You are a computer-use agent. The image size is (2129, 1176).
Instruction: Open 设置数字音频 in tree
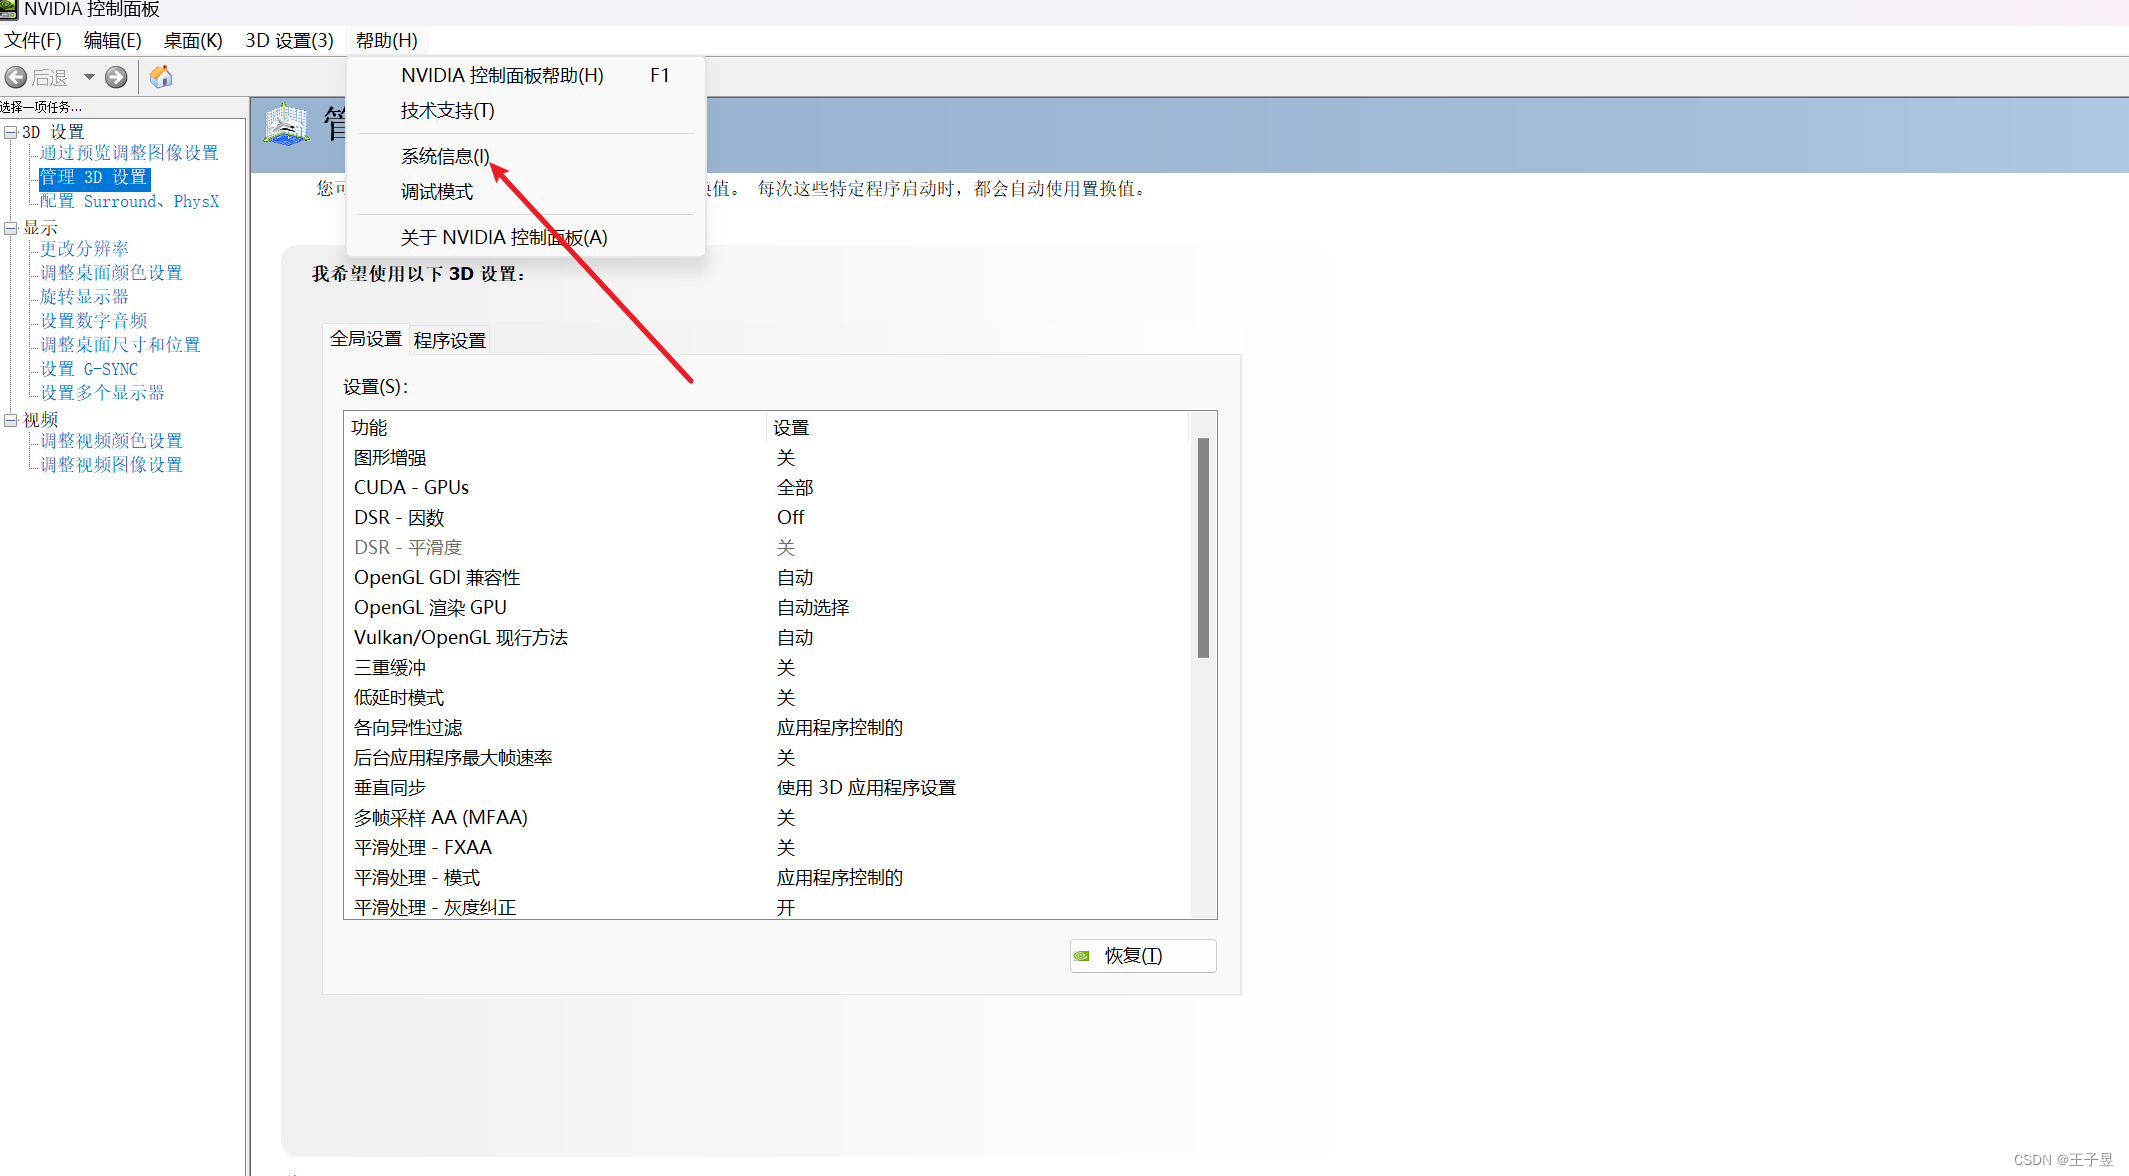coord(93,320)
